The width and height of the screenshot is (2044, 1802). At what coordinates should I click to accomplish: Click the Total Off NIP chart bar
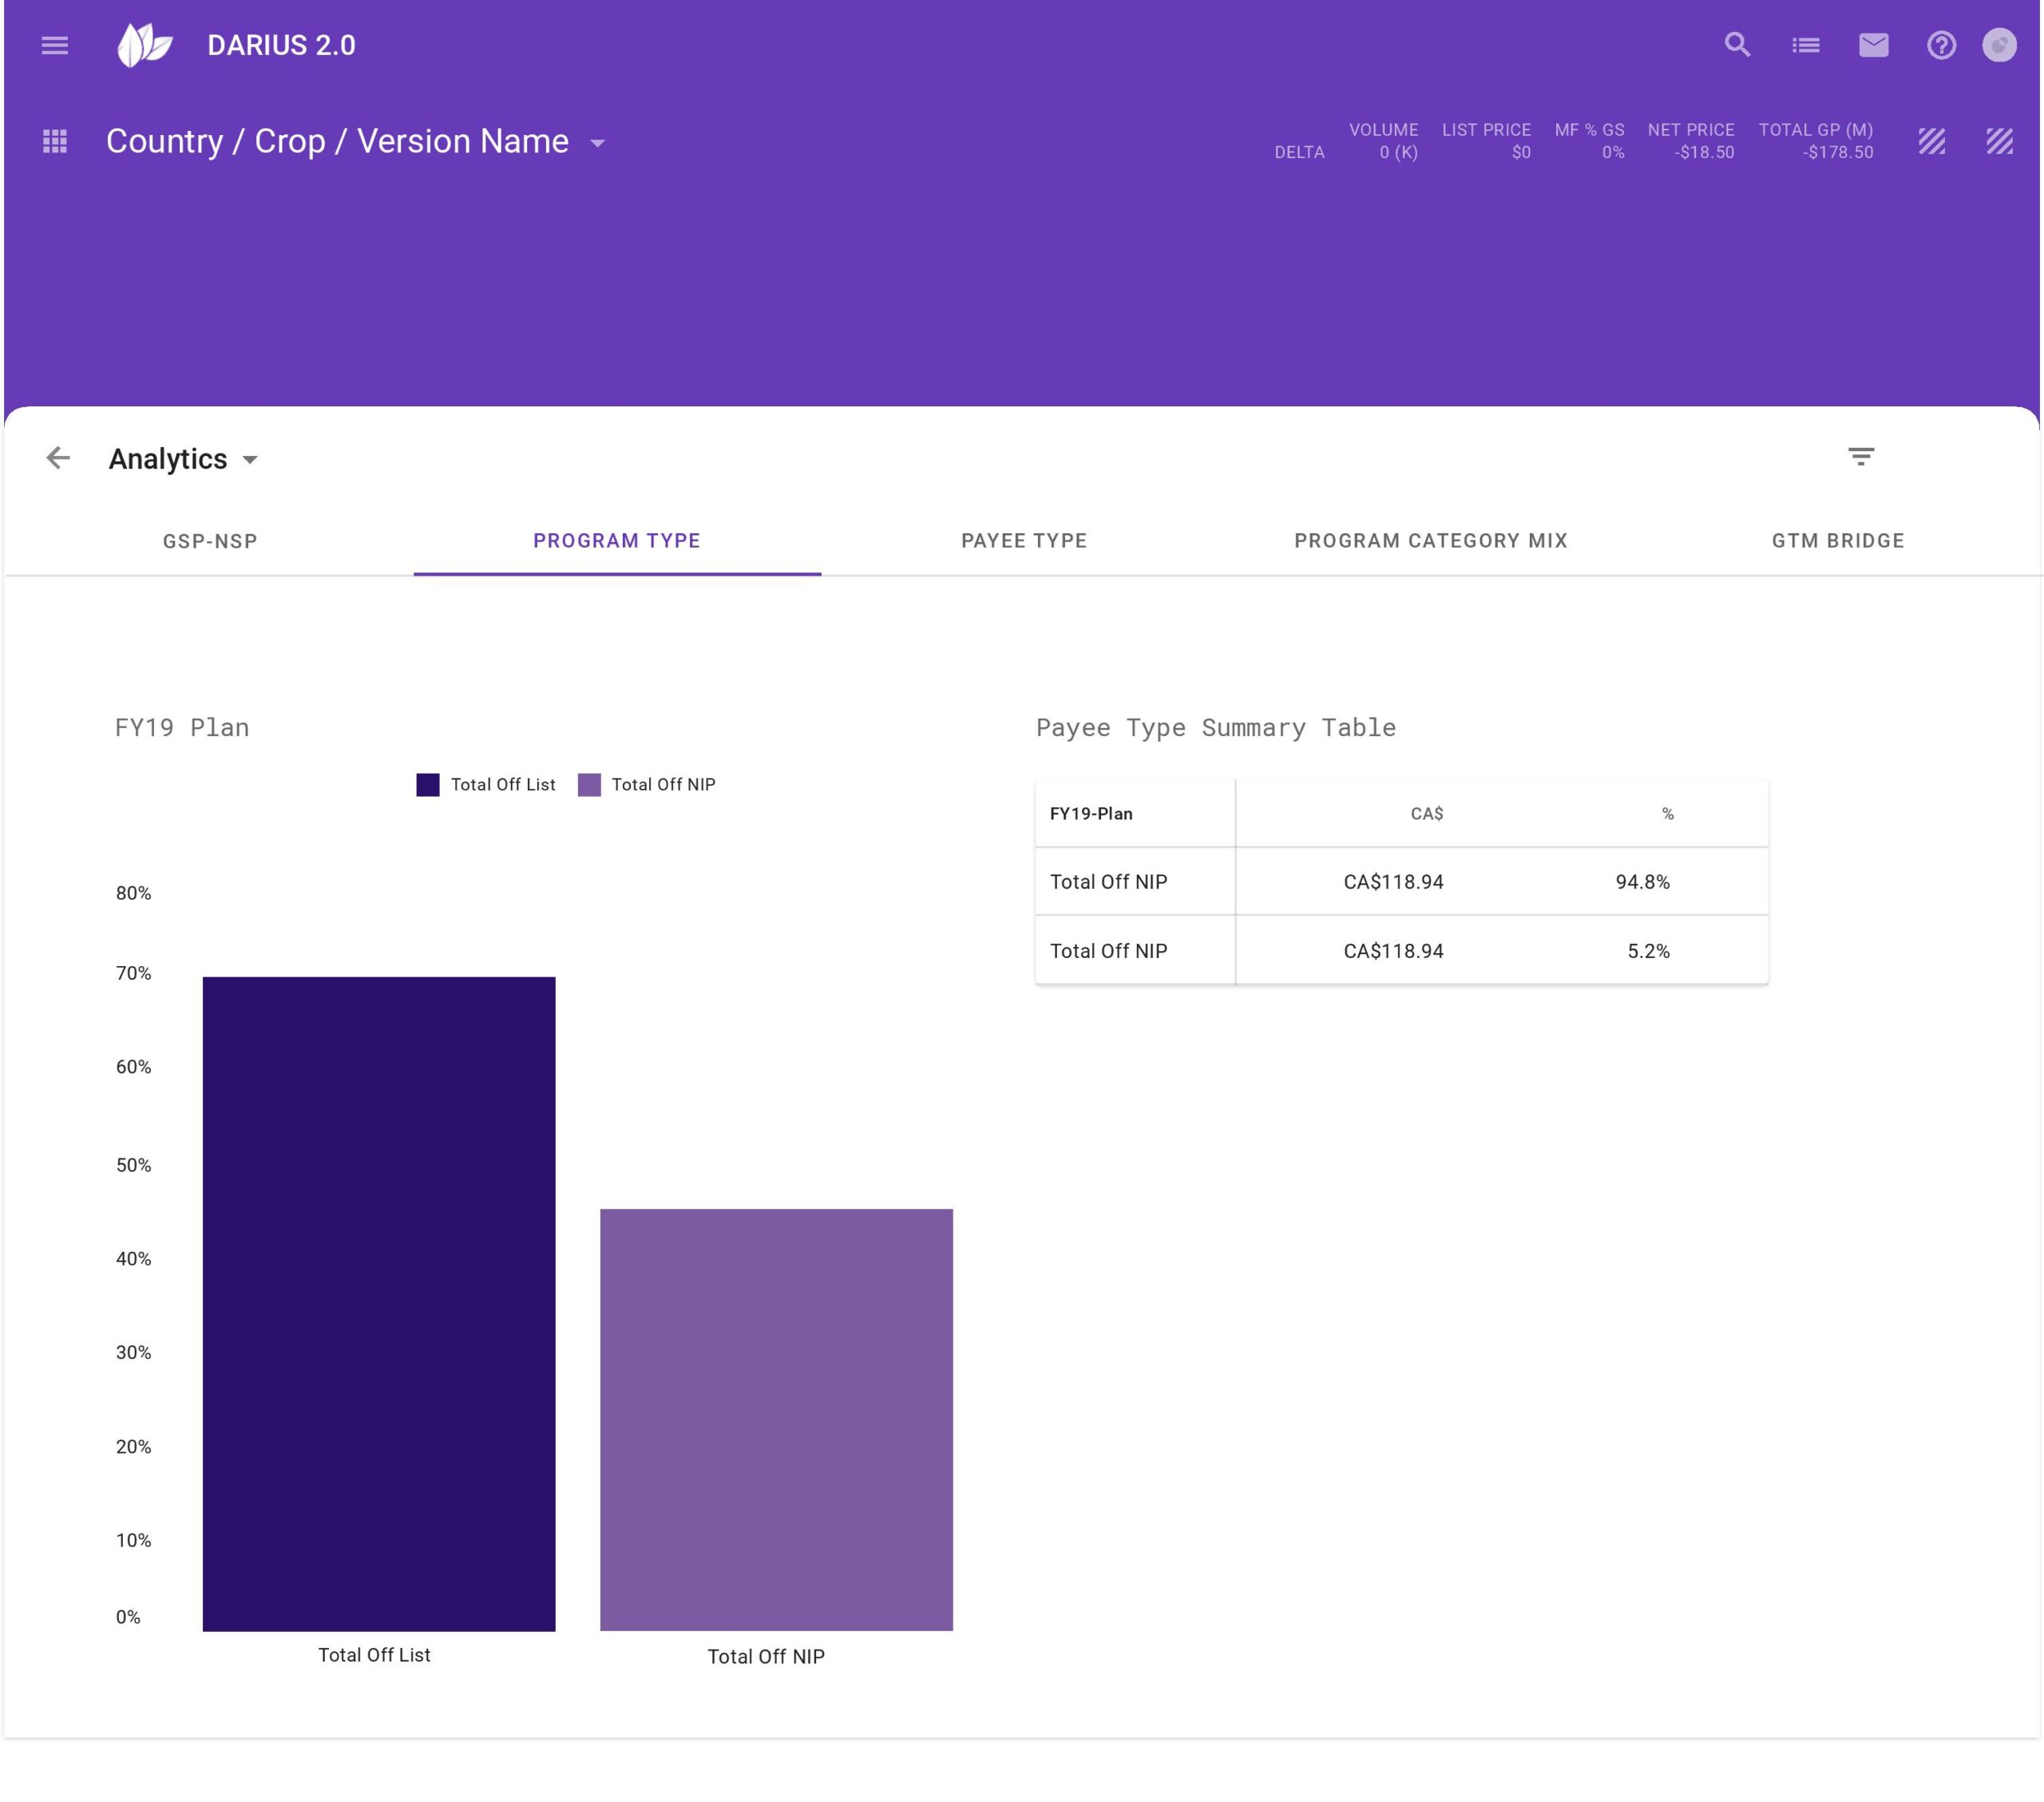tap(776, 1419)
